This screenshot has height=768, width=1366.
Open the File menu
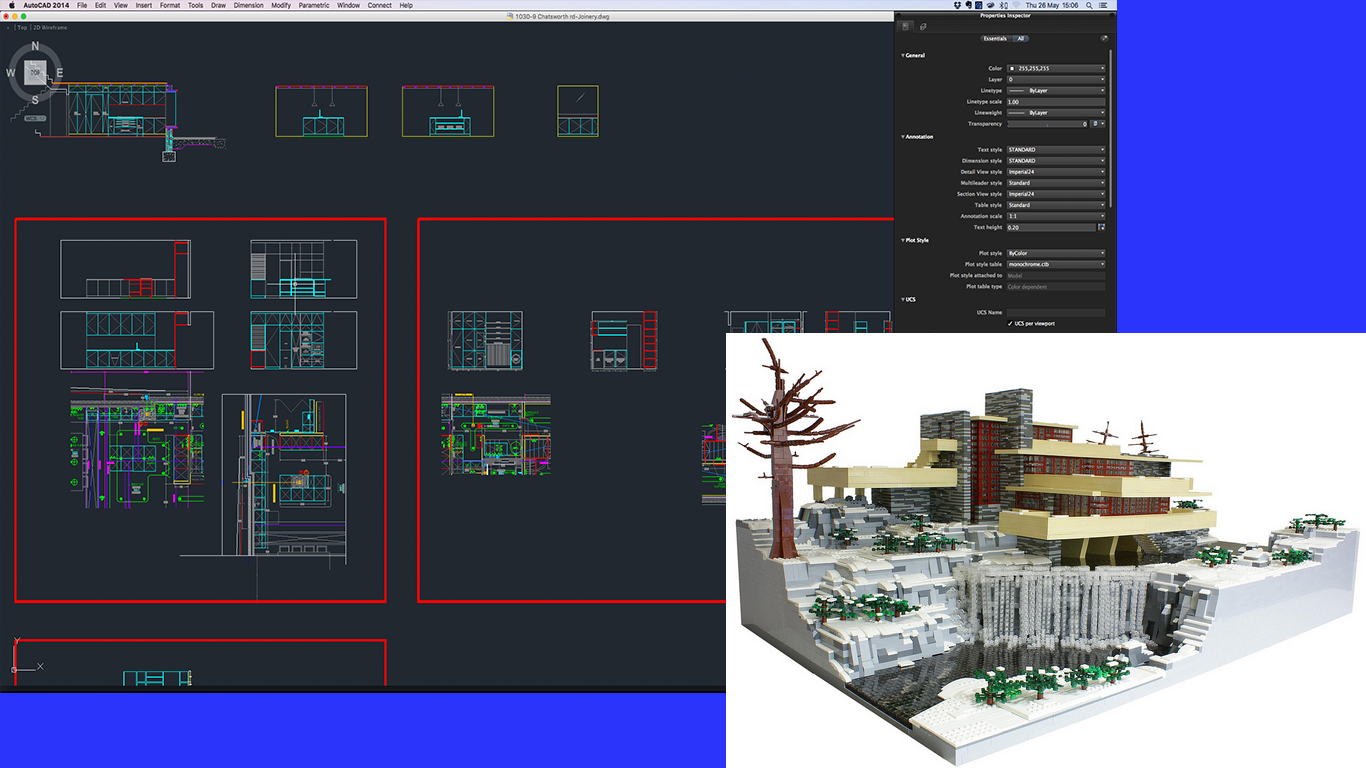coord(82,5)
